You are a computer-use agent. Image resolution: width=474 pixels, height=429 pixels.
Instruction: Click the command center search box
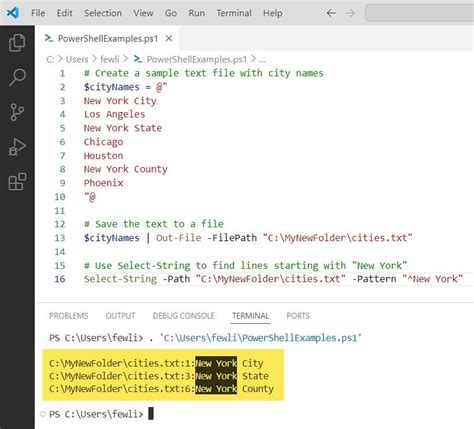(x=420, y=13)
